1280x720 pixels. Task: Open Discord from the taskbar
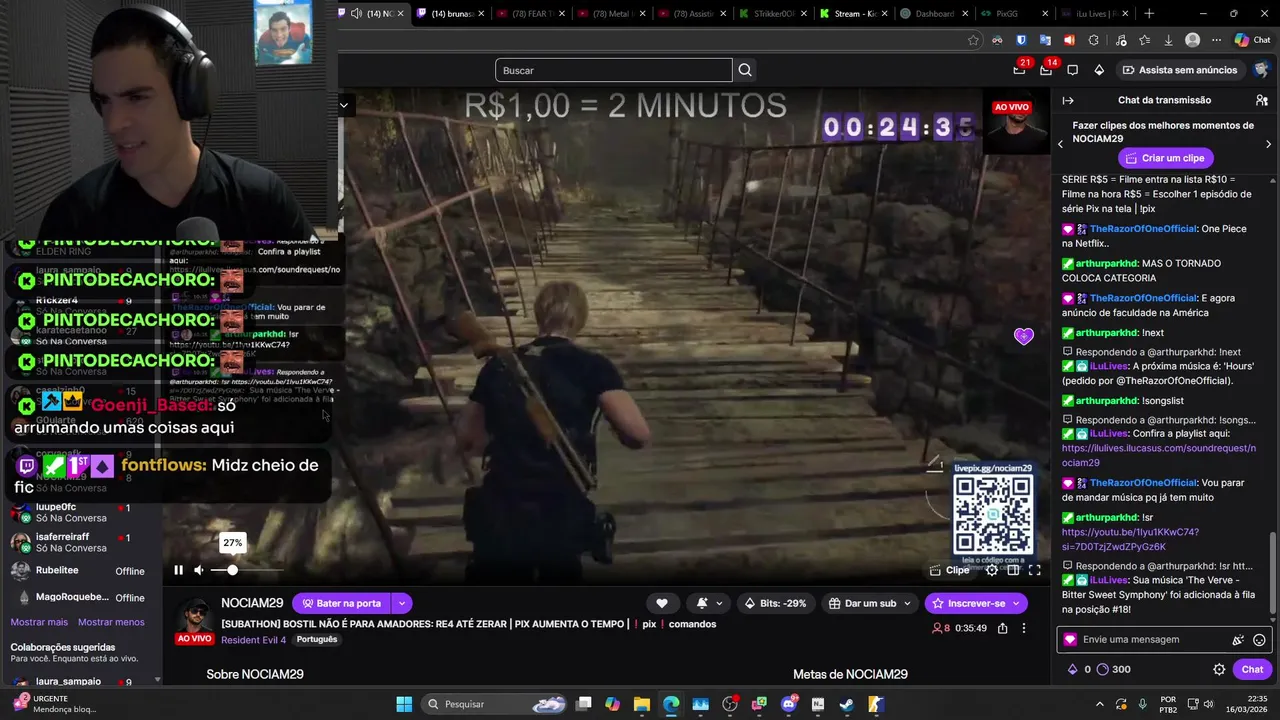(788, 704)
